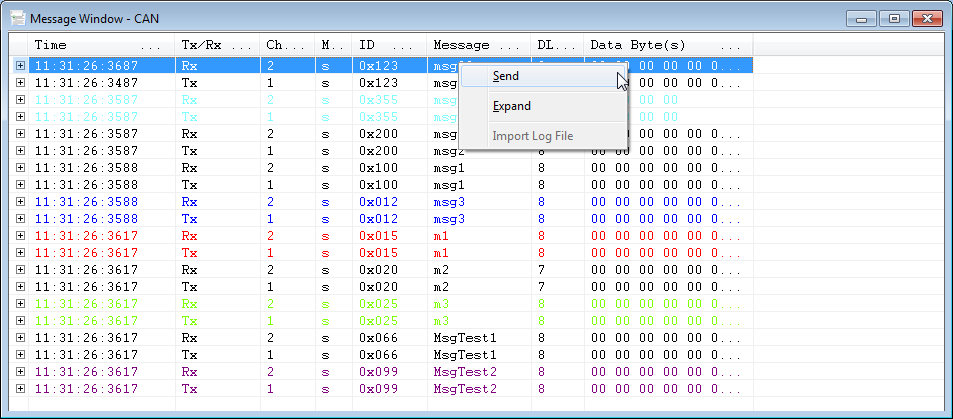This screenshot has height=419, width=953.
Task: Click channel 1 in the Tx 0x066 row
Action: pos(270,355)
